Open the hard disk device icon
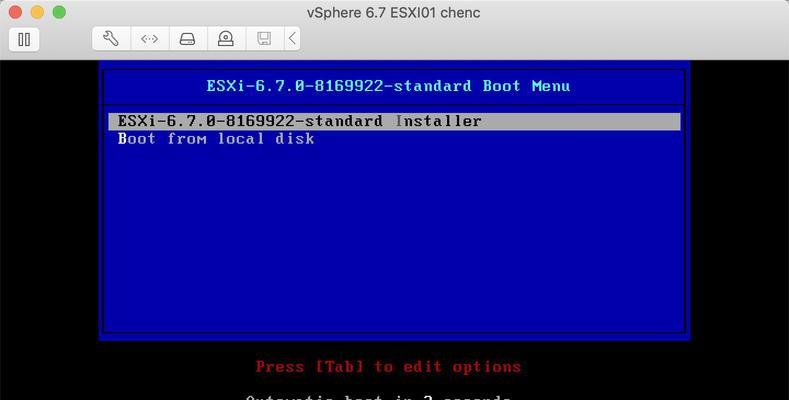Image resolution: width=789 pixels, height=400 pixels. pyautogui.click(x=187, y=39)
